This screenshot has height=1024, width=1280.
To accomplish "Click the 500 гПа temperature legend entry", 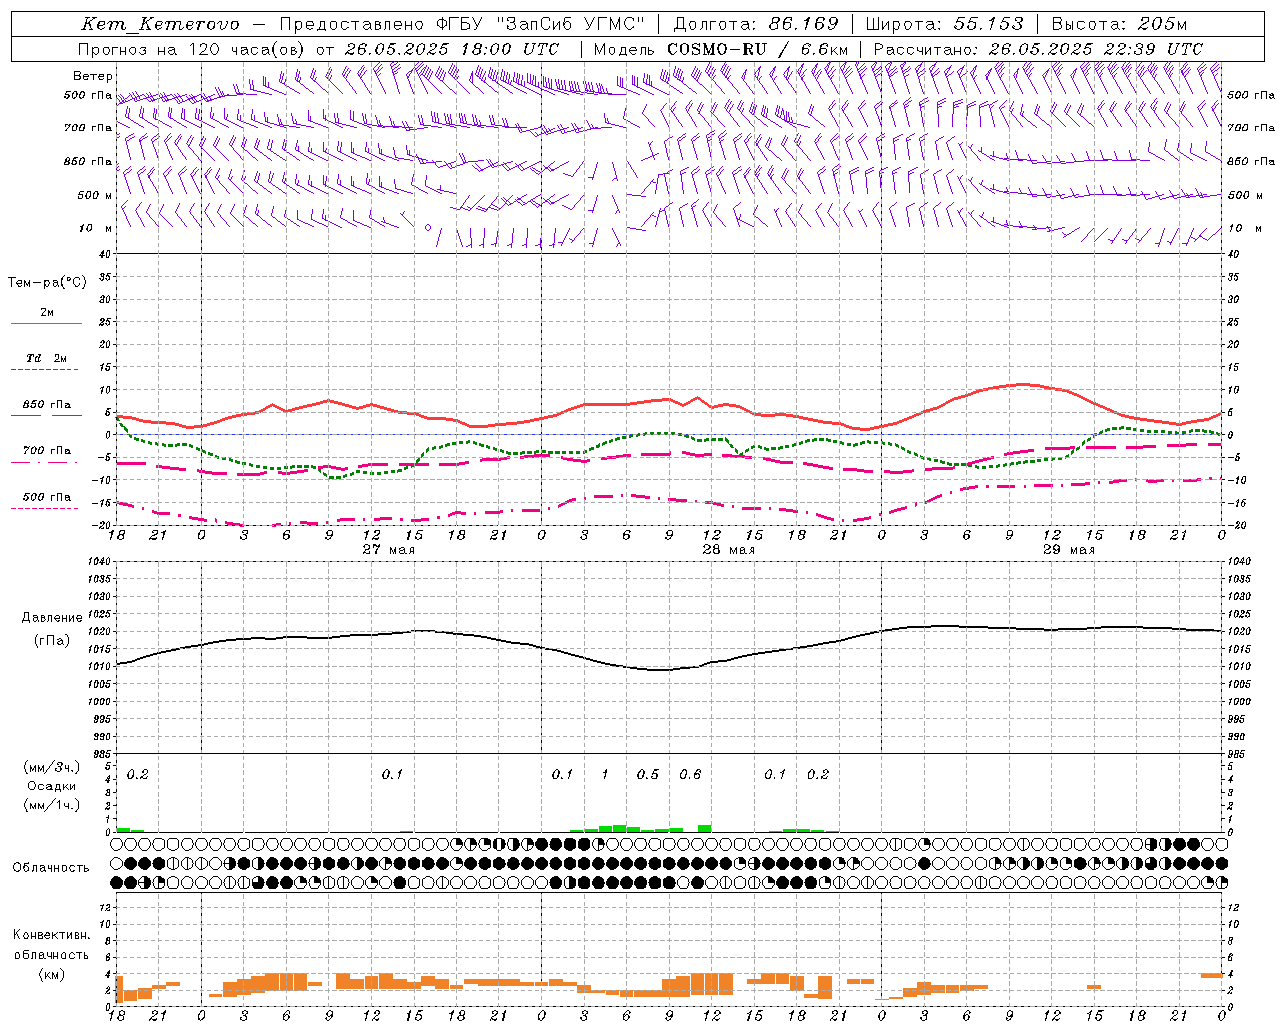I will pos(46,497).
